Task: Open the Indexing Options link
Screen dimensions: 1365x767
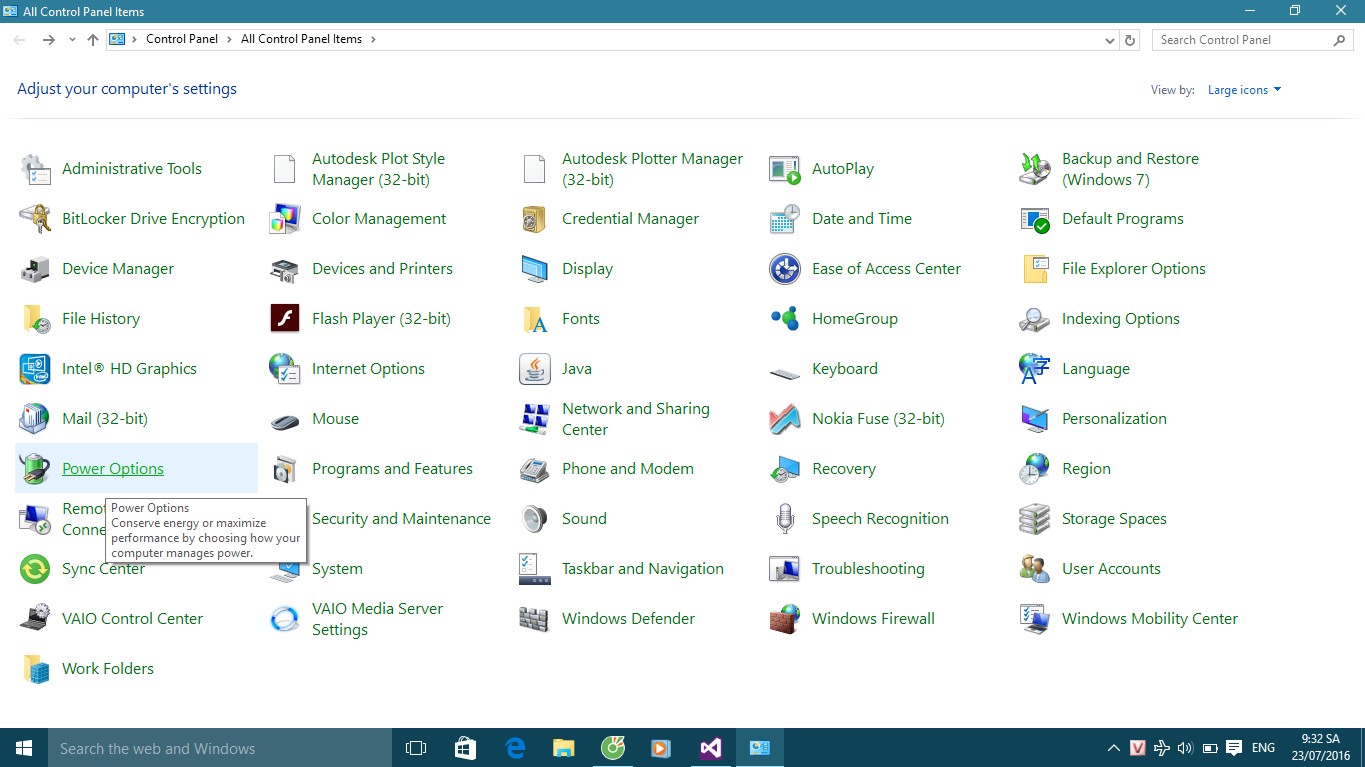Action: coord(1121,319)
